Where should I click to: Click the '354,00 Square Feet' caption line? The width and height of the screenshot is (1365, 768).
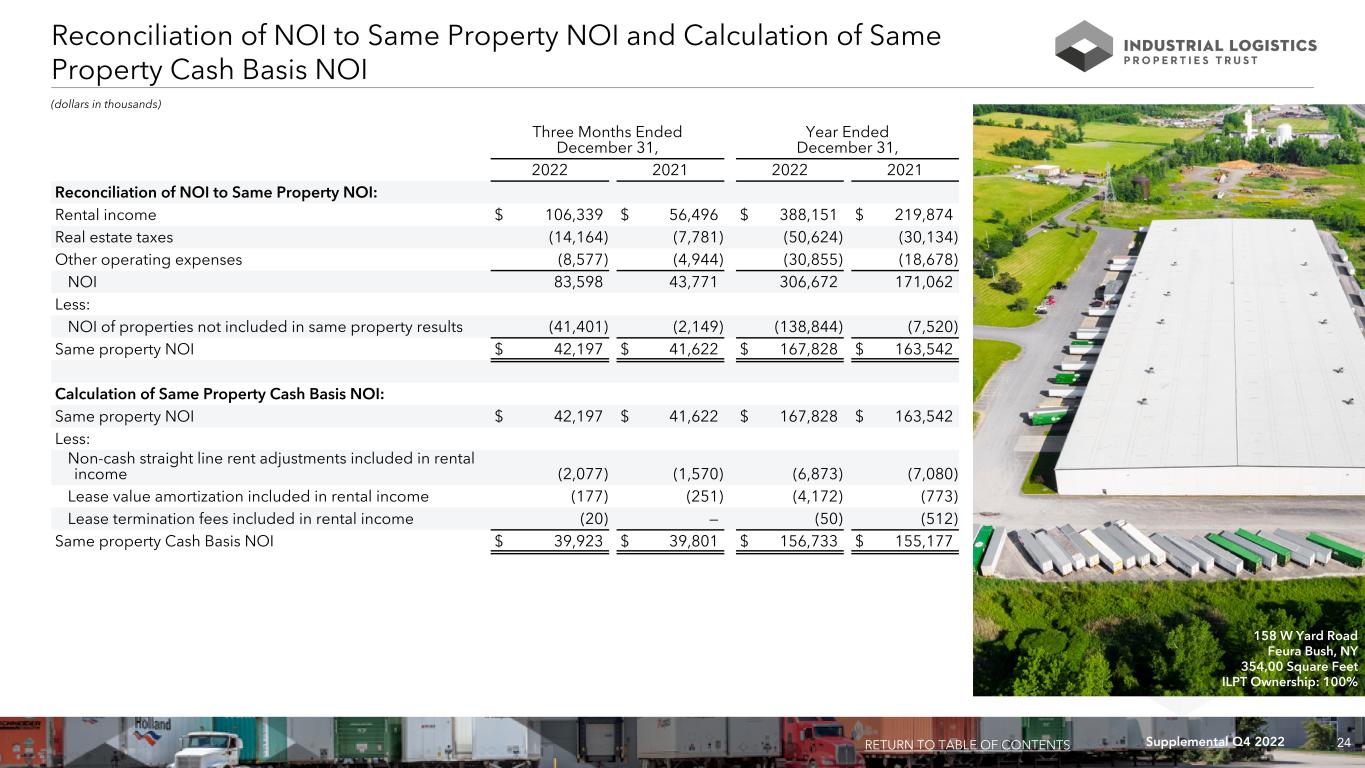click(1299, 666)
